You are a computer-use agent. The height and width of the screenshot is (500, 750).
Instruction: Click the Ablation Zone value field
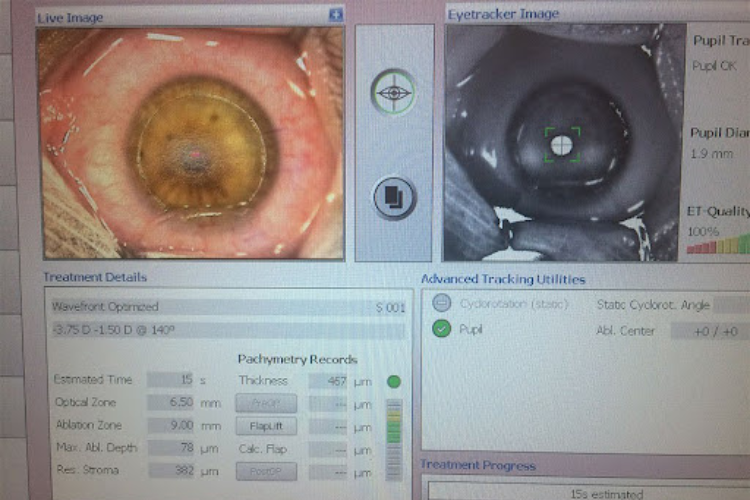[x=171, y=425]
